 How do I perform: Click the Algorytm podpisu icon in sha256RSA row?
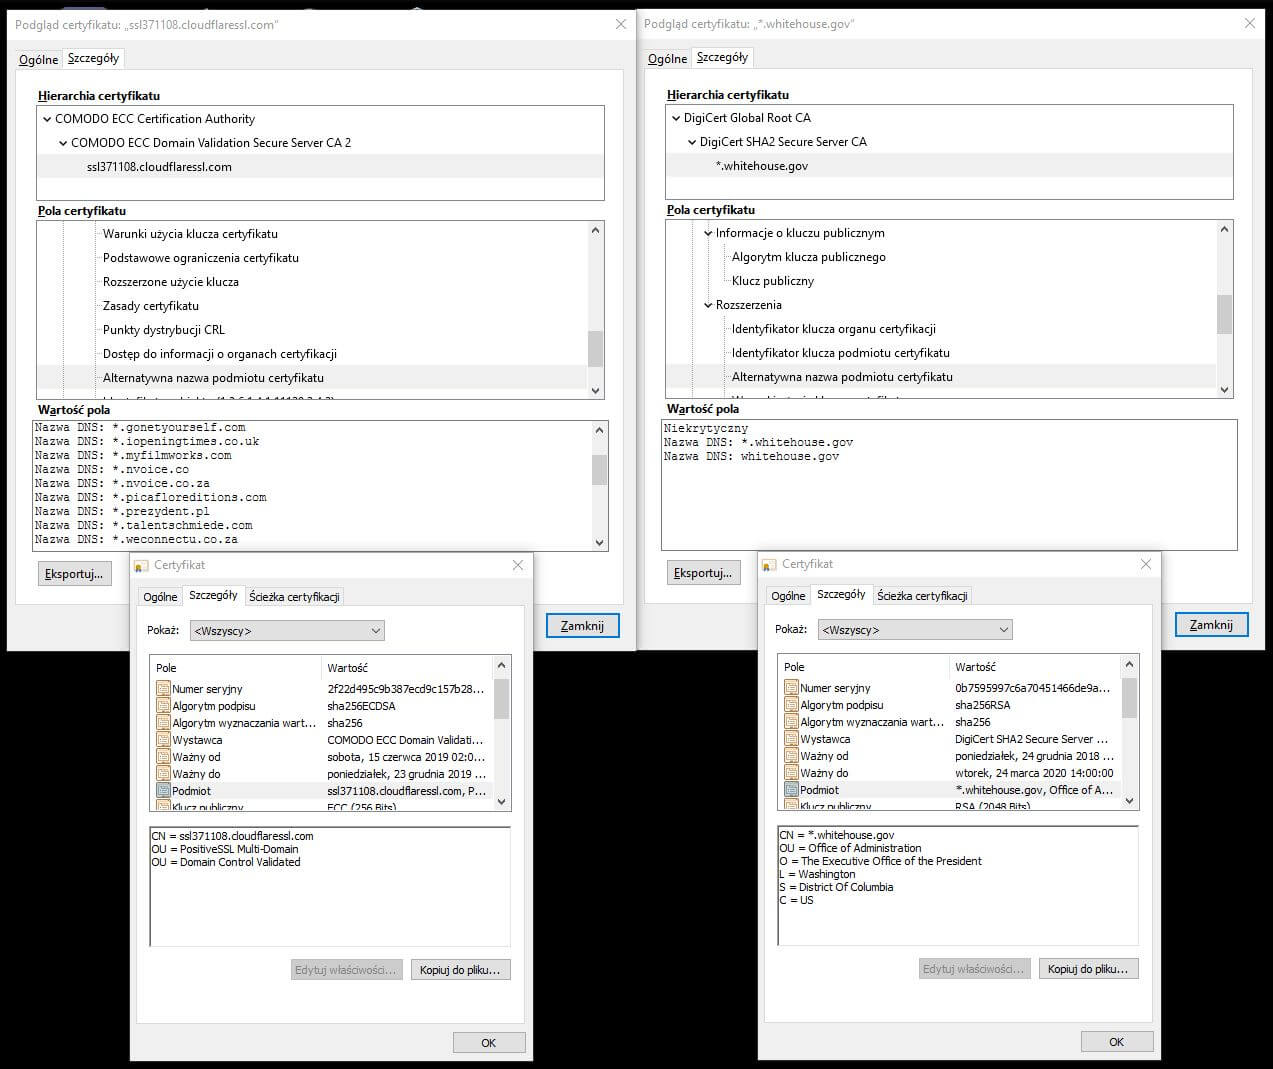pos(791,705)
